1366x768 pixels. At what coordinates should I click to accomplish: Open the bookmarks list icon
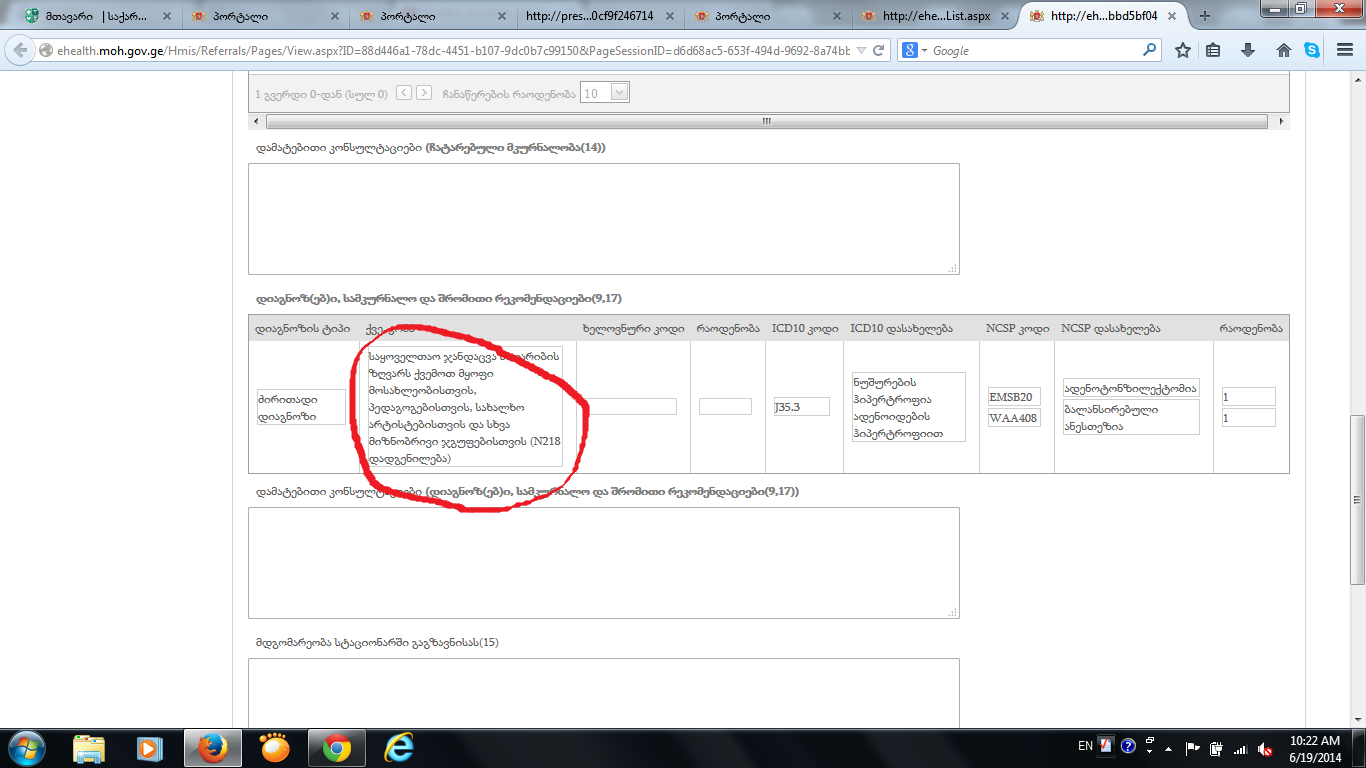click(1213, 50)
